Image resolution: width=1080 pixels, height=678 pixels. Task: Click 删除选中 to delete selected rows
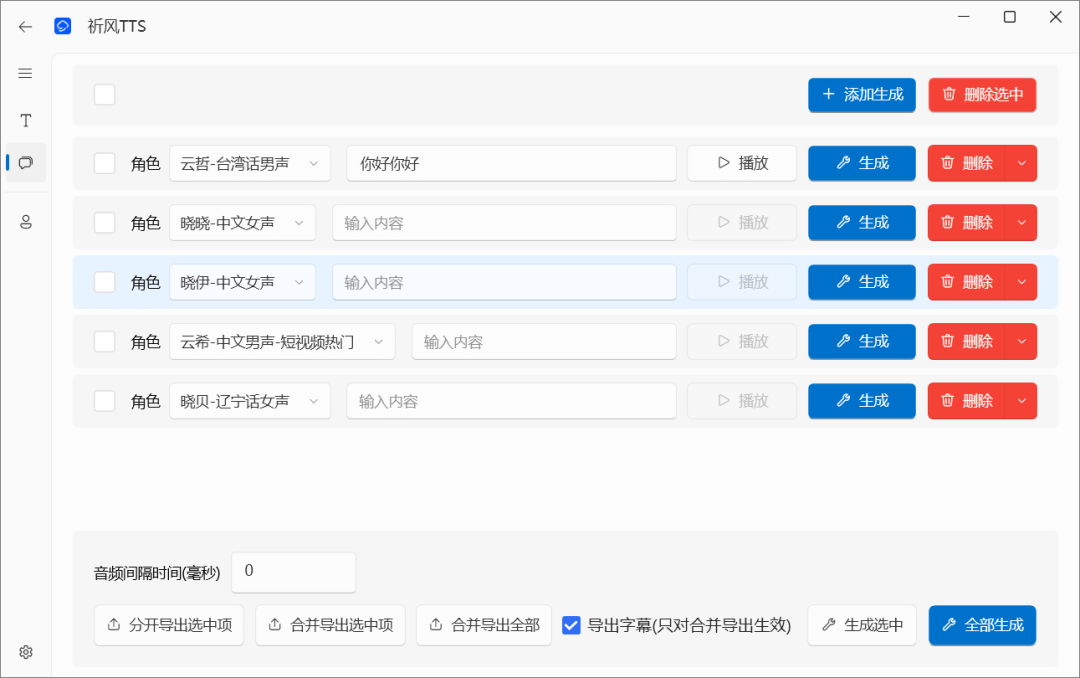pyautogui.click(x=982, y=94)
